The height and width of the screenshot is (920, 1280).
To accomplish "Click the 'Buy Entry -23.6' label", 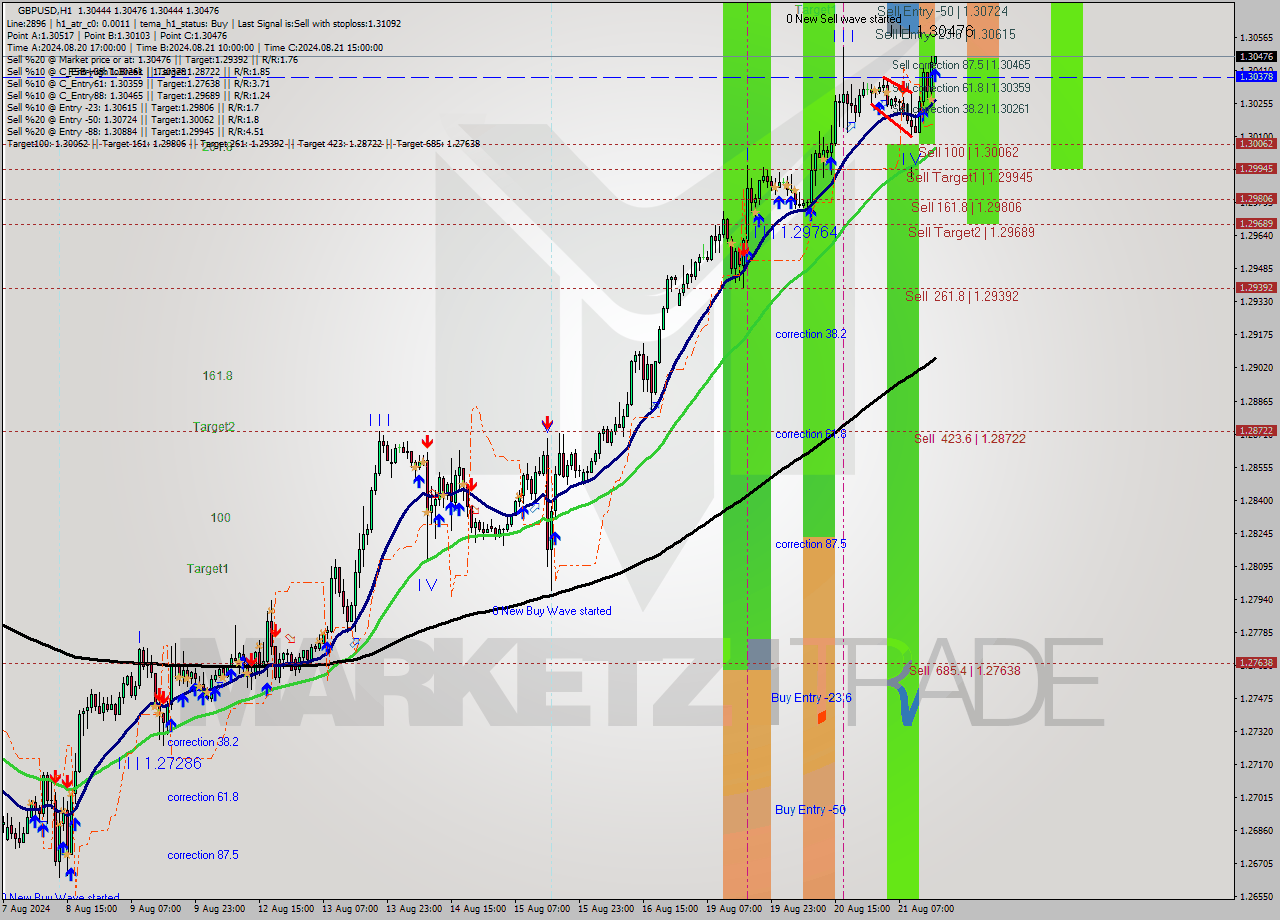I will (x=811, y=697).
